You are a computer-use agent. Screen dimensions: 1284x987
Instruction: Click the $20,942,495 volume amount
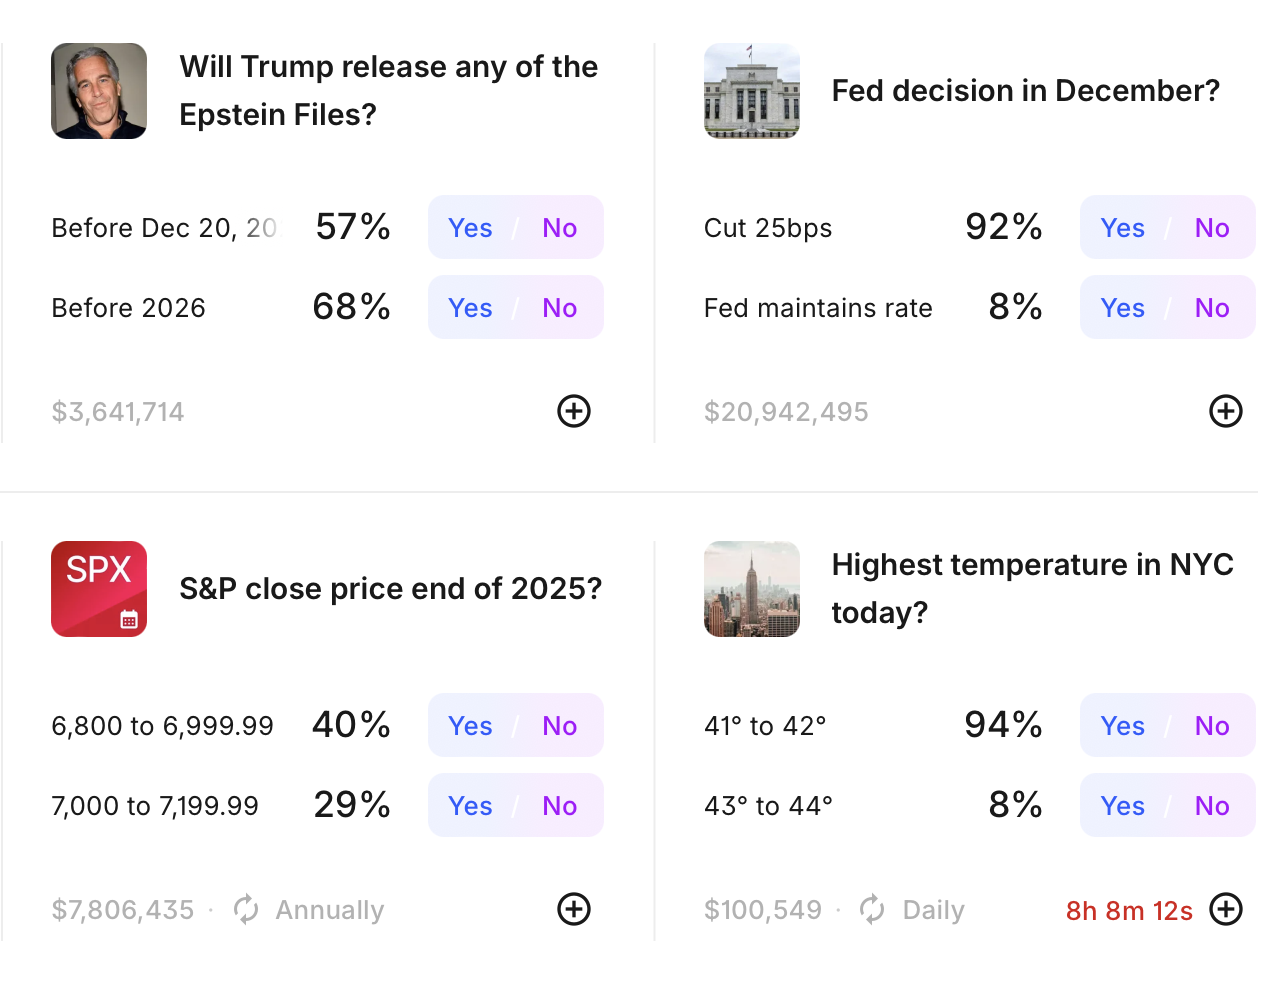(786, 411)
